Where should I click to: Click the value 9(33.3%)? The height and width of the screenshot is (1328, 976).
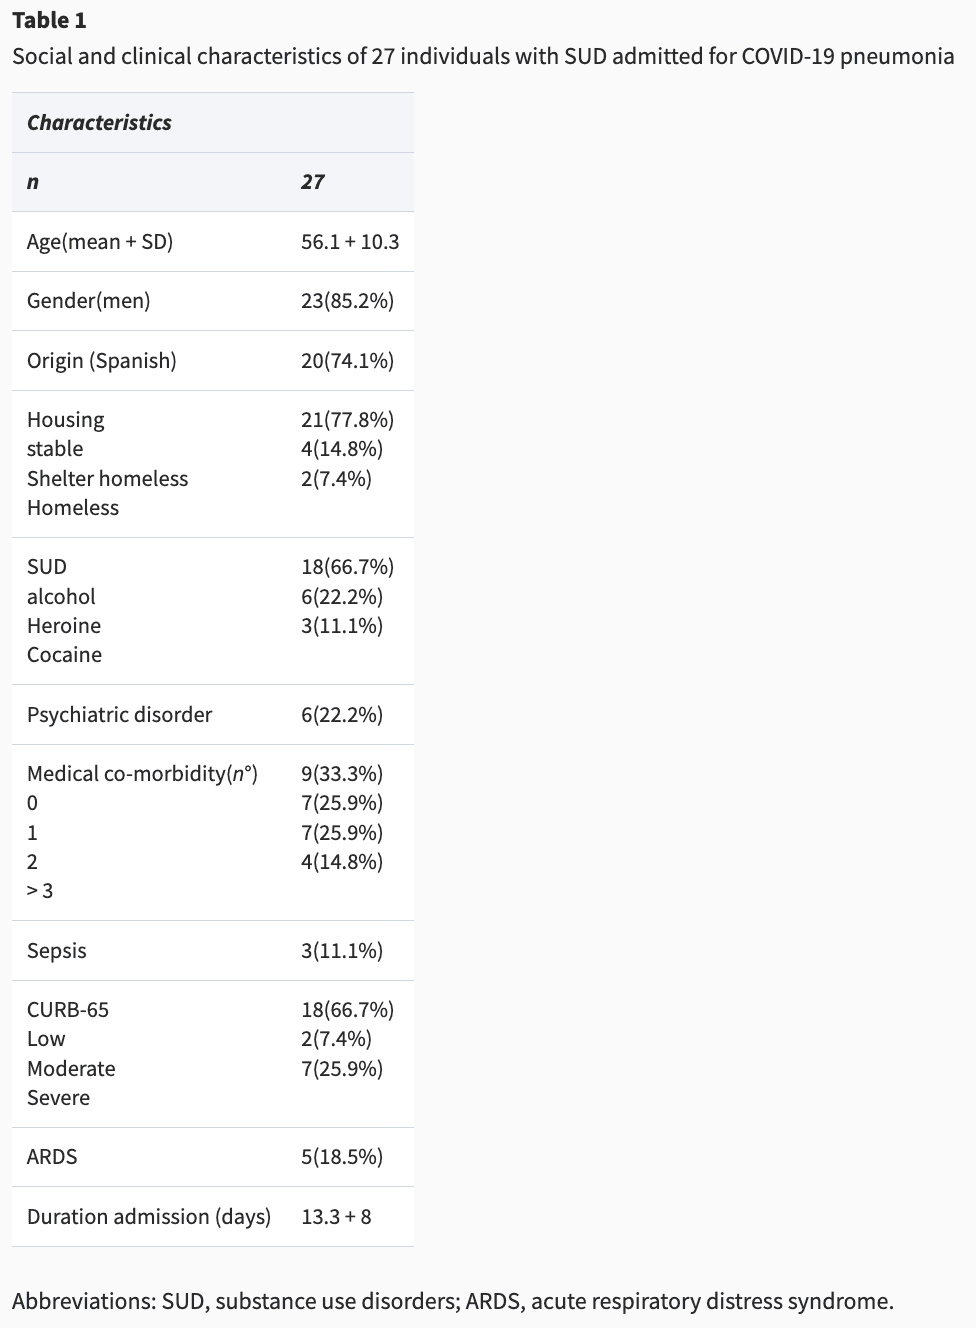point(342,773)
